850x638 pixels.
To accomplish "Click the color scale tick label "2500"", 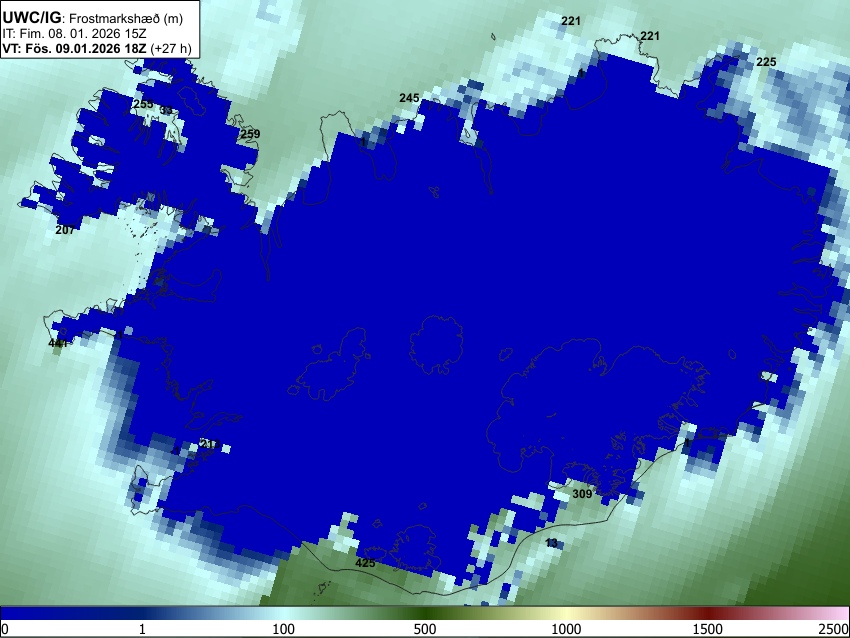I will [x=834, y=629].
